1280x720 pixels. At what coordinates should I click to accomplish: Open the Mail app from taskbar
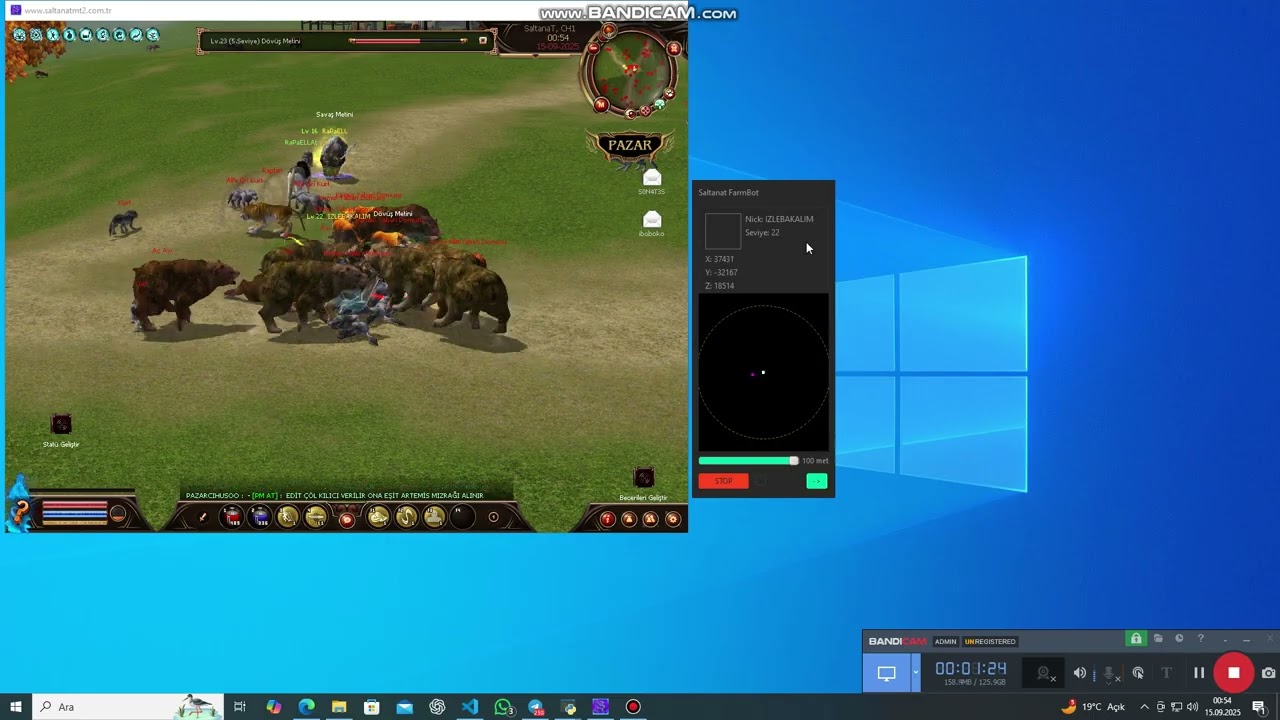[x=404, y=707]
